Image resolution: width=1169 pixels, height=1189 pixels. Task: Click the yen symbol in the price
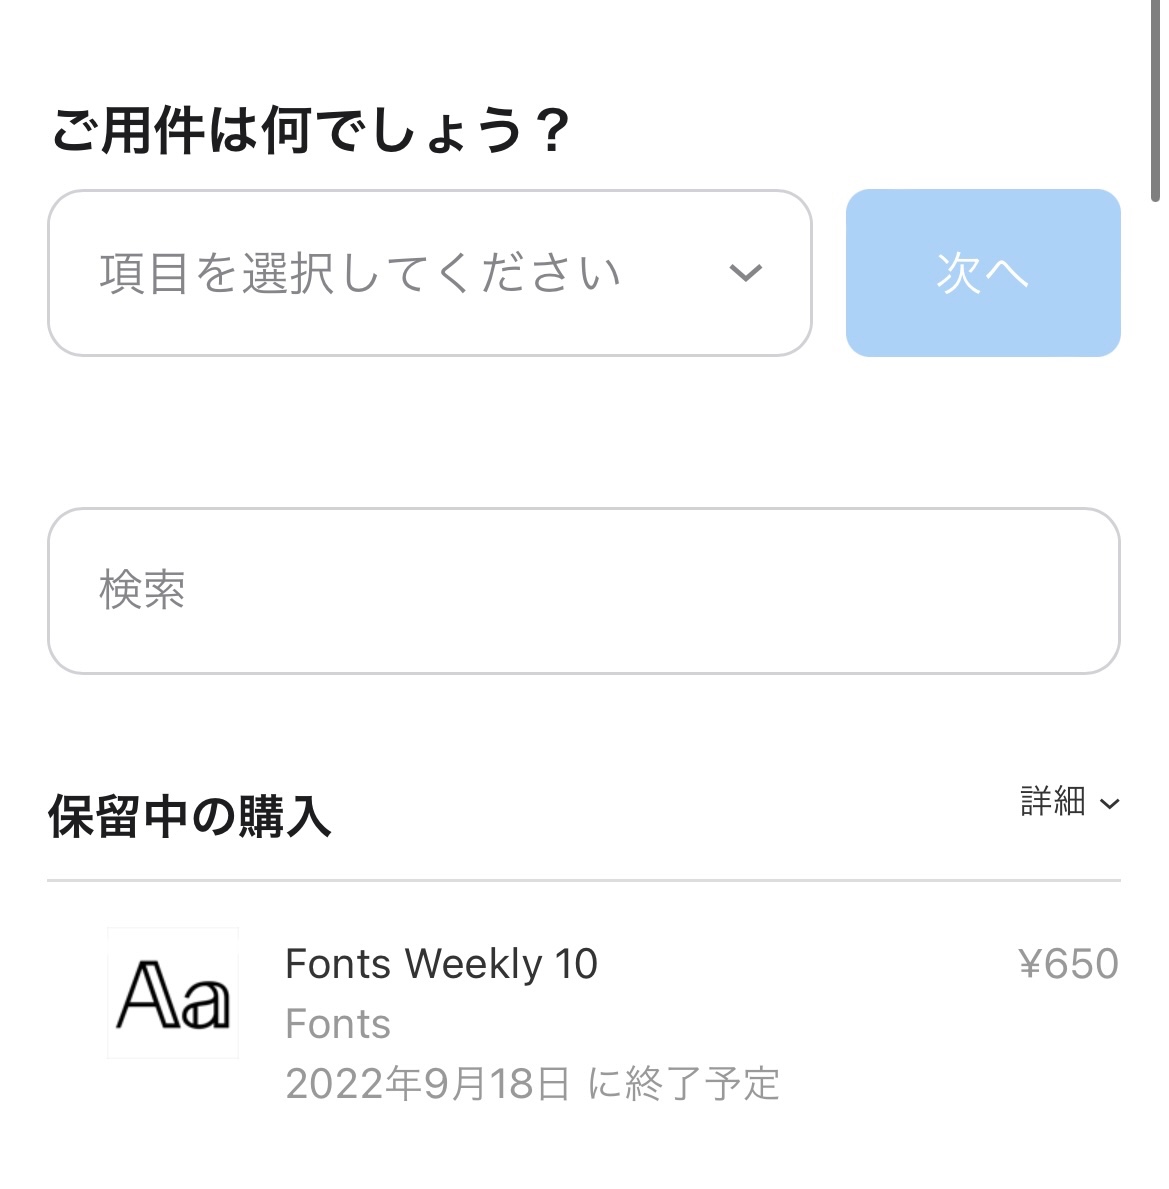[x=1030, y=965]
